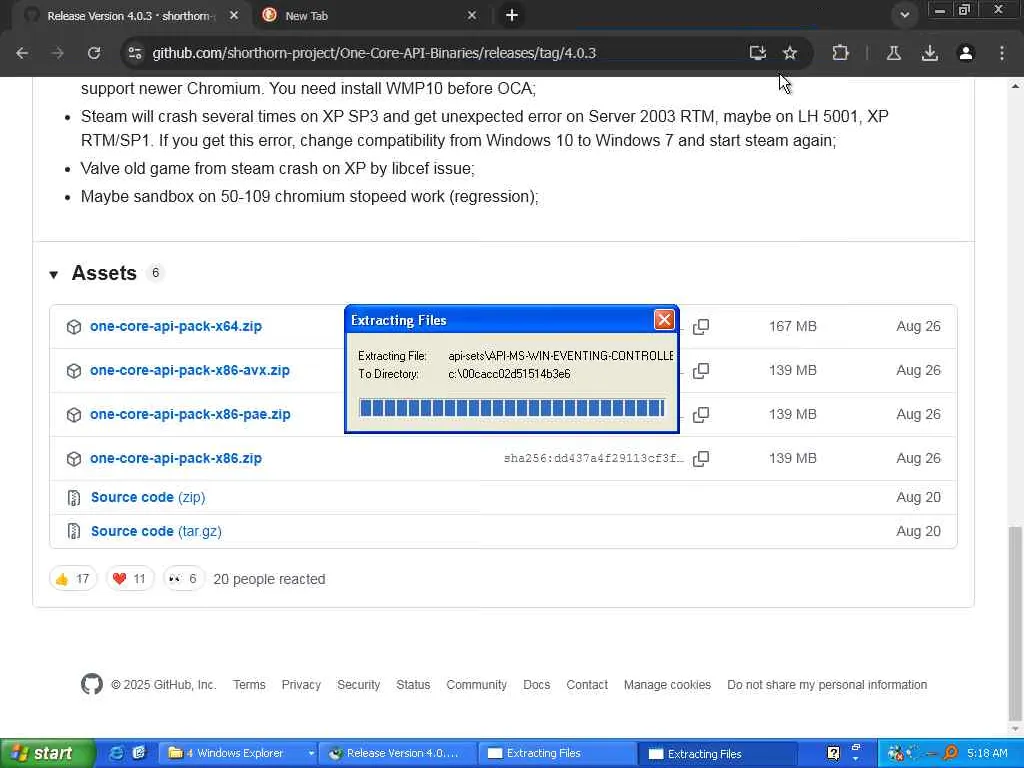Click the install app icon in address bar
The height and width of the screenshot is (768, 1024).
[x=758, y=53]
